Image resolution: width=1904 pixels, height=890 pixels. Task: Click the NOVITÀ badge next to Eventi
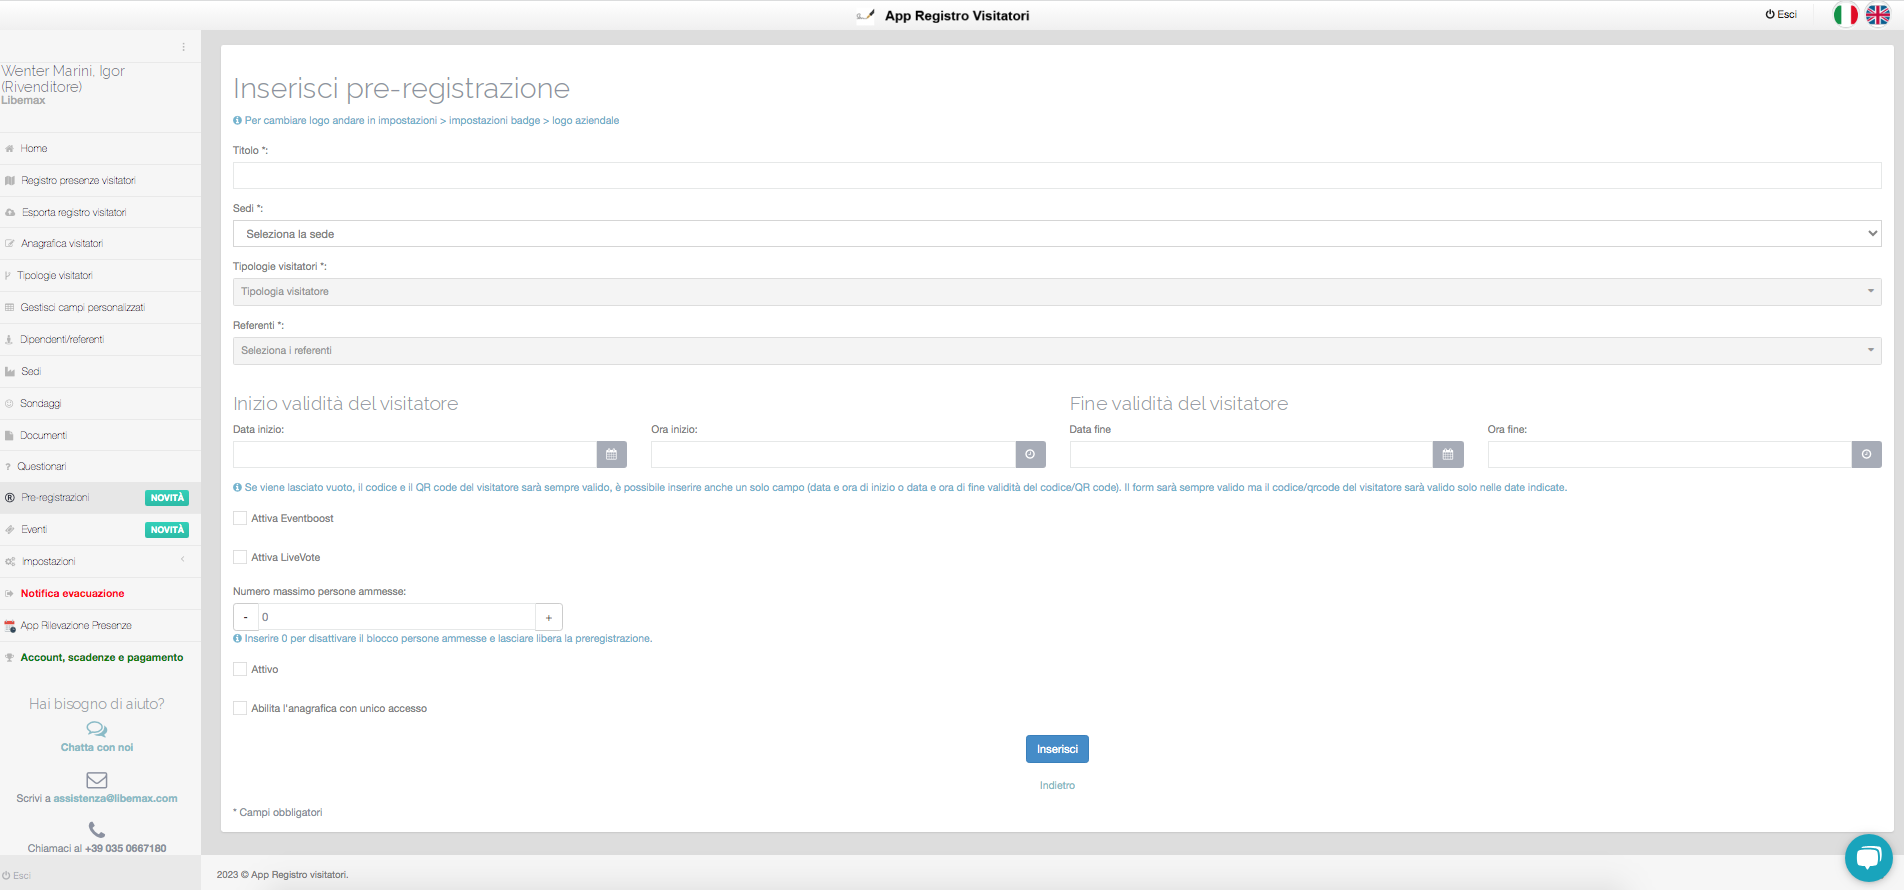167,530
